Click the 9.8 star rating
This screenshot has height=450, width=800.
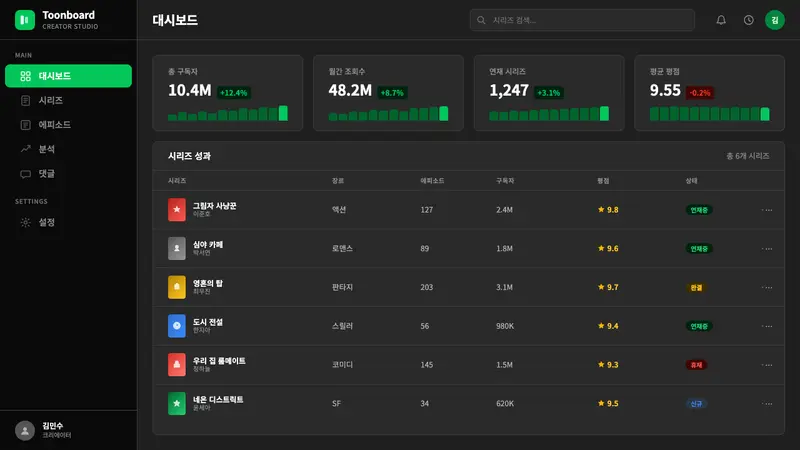click(x=608, y=210)
